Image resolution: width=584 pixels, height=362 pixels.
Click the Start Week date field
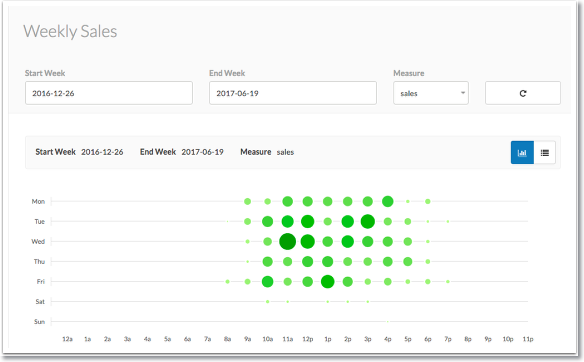pos(109,93)
